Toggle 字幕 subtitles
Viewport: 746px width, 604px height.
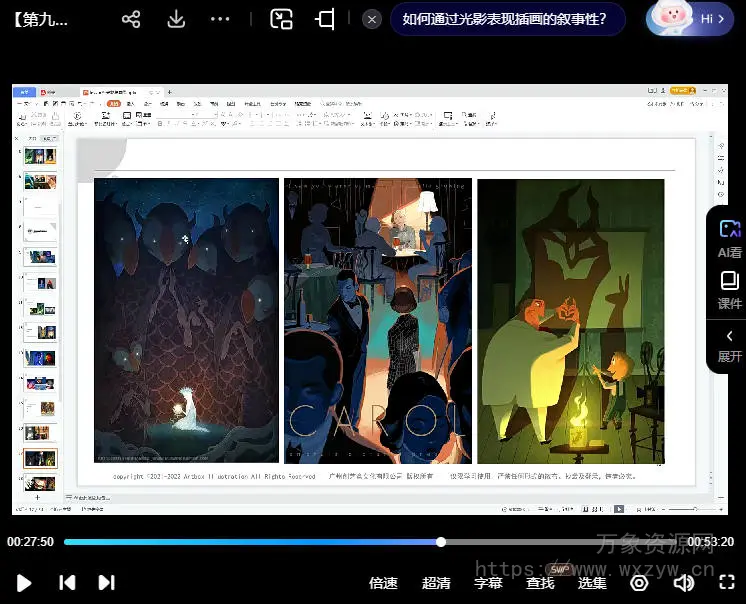pyautogui.click(x=488, y=582)
